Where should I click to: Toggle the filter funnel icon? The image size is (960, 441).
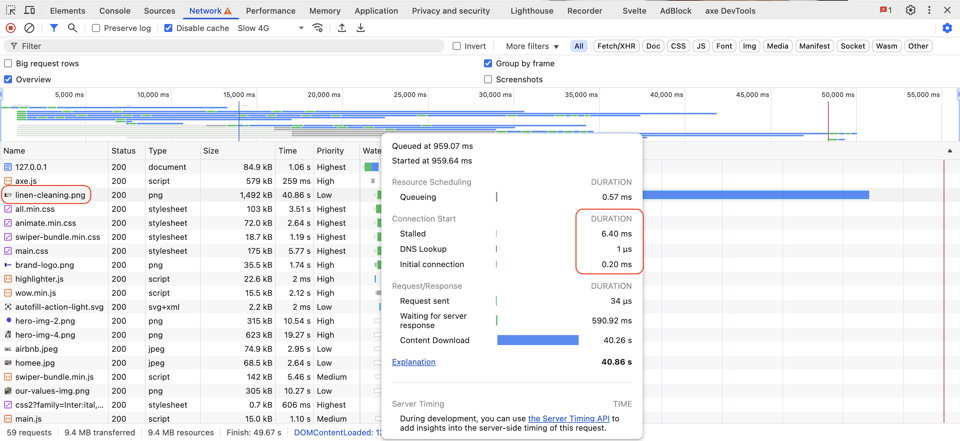click(54, 28)
